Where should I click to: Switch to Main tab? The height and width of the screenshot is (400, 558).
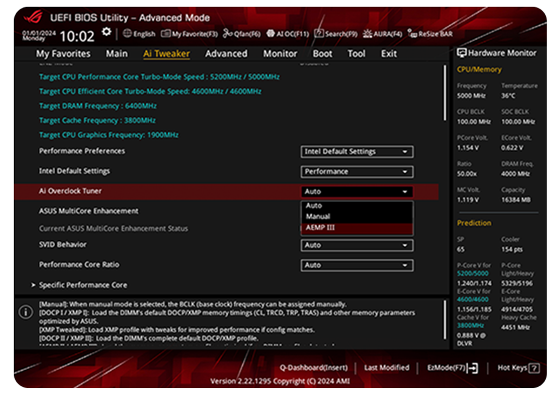point(117,54)
